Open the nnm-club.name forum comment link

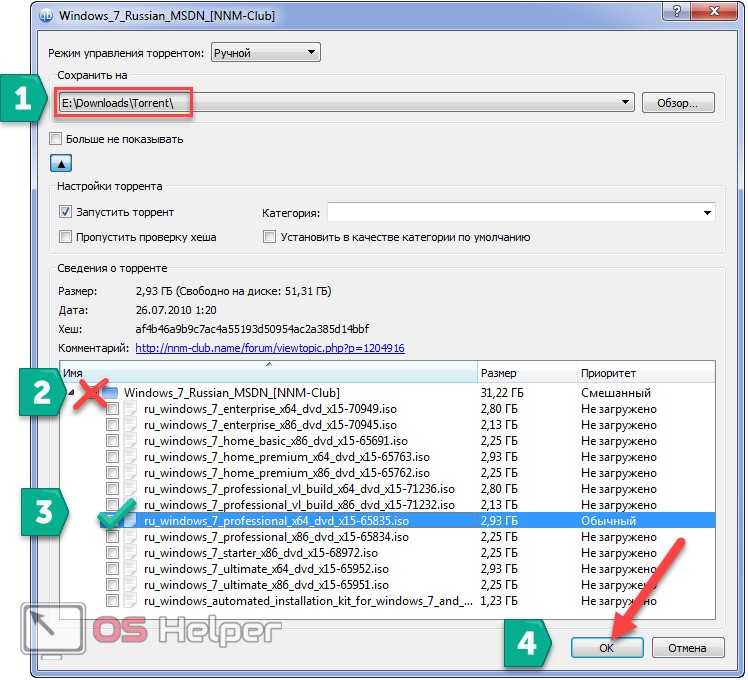click(x=270, y=348)
